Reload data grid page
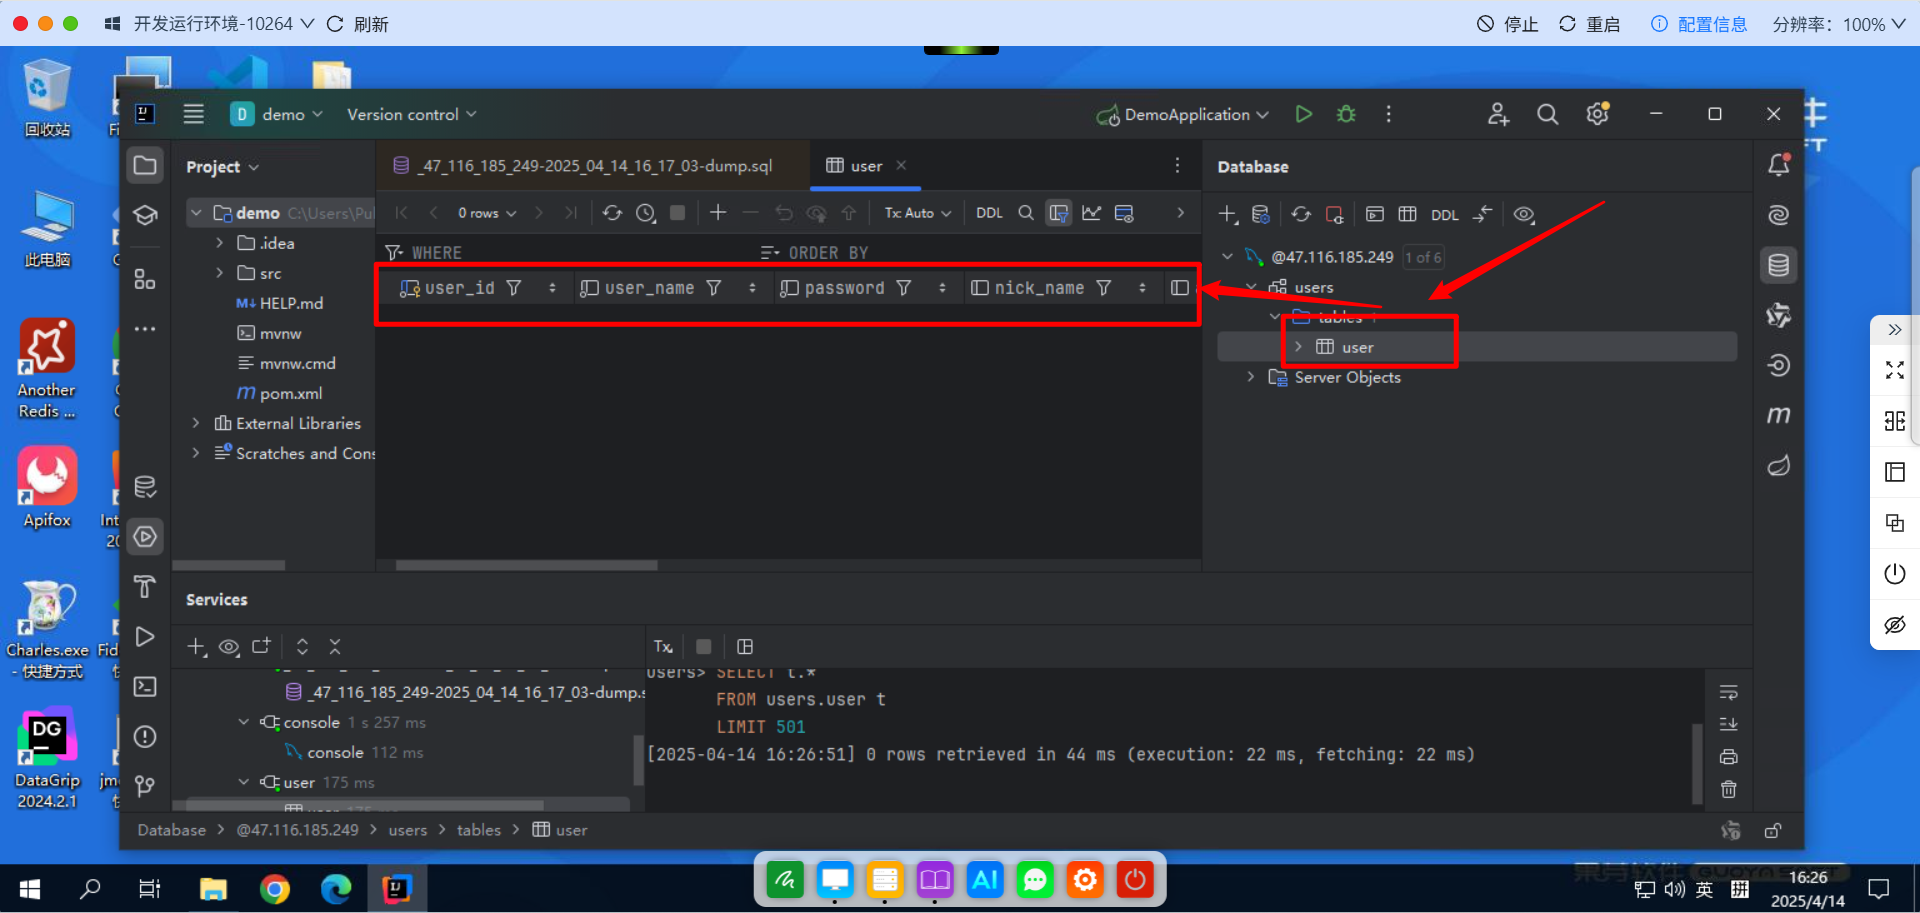The width and height of the screenshot is (1920, 913). coord(612,213)
